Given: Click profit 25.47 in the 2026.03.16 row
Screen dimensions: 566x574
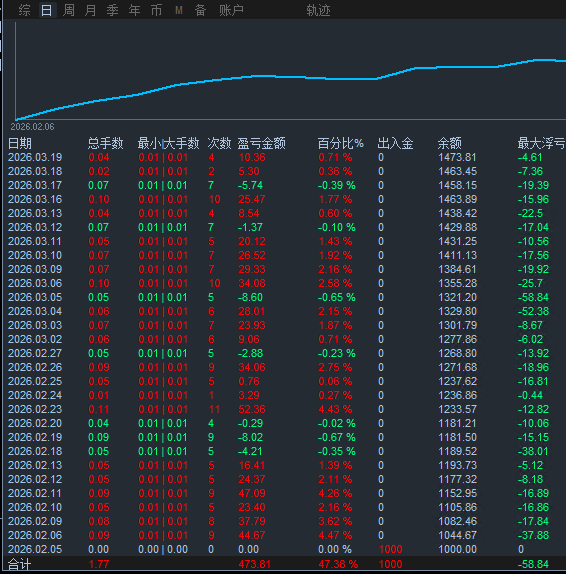Looking at the screenshot, I should (252, 199).
